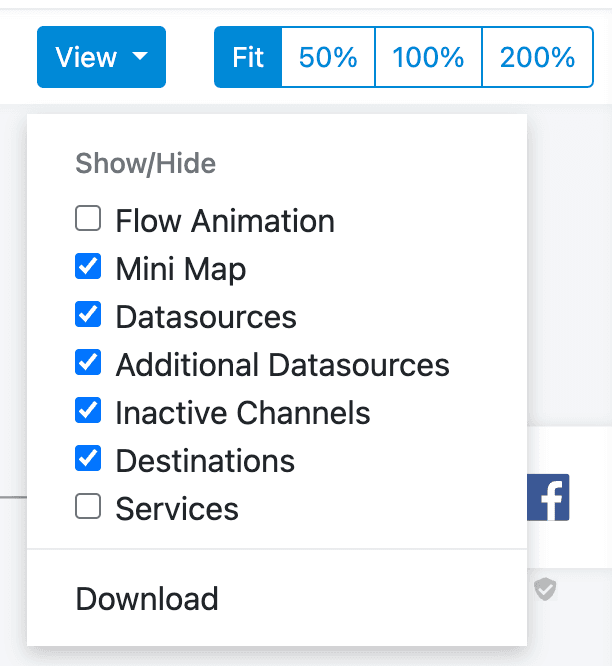Zoom the diagram to 200%
The width and height of the screenshot is (612, 666).
pyautogui.click(x=537, y=57)
